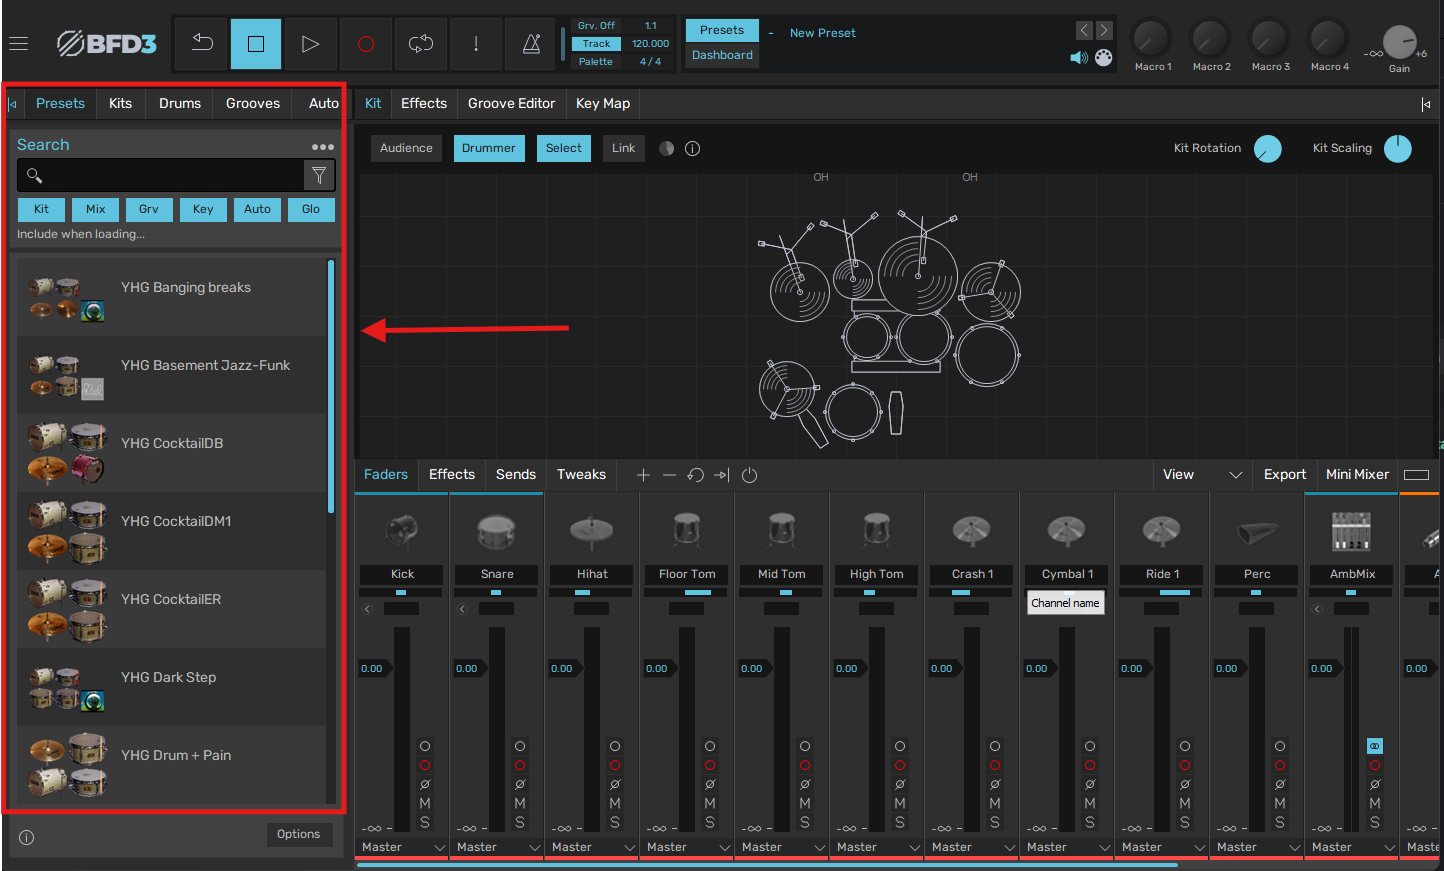Viewport: 1444px width, 871px height.
Task: Toggle the Mix include filter
Action: [95, 209]
